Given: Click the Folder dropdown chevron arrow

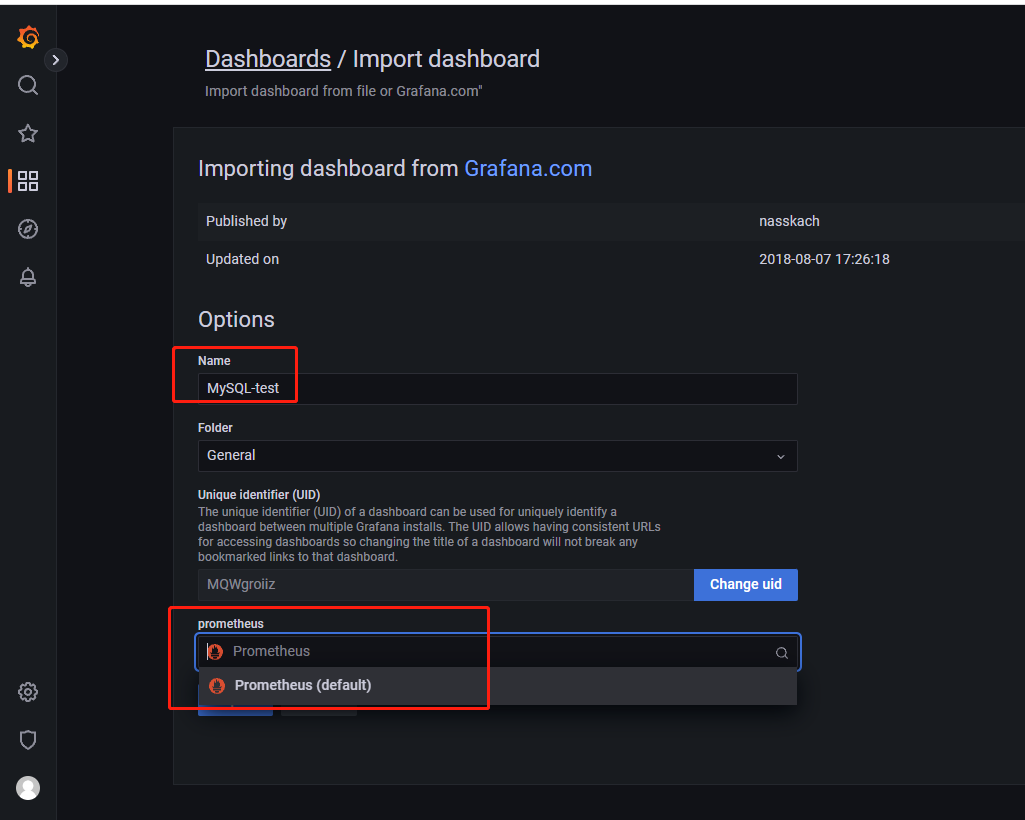Looking at the screenshot, I should (781, 456).
